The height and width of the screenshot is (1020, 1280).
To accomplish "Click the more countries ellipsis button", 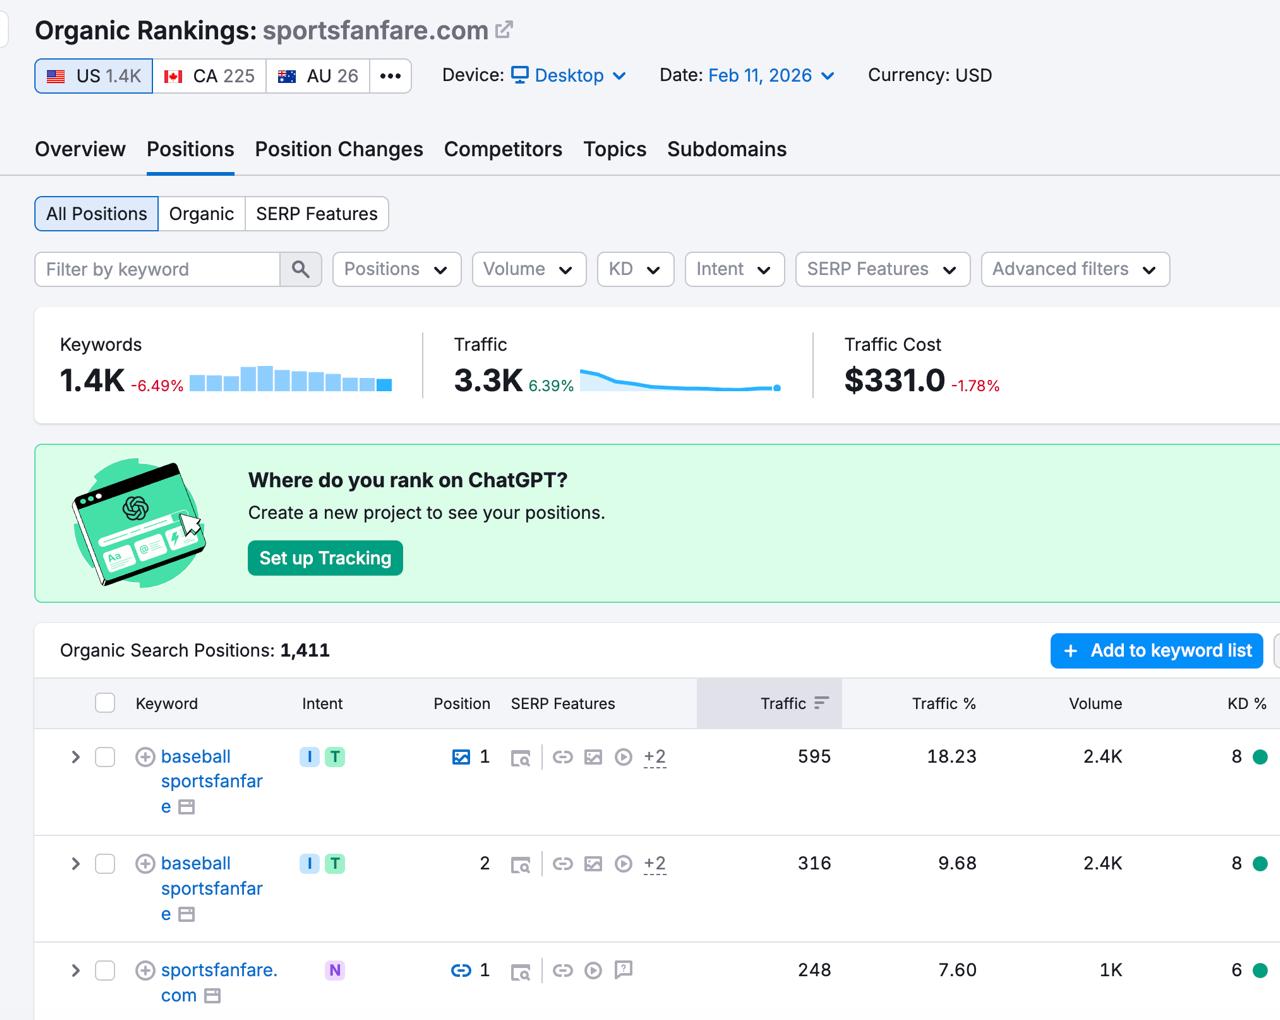I will click(390, 76).
